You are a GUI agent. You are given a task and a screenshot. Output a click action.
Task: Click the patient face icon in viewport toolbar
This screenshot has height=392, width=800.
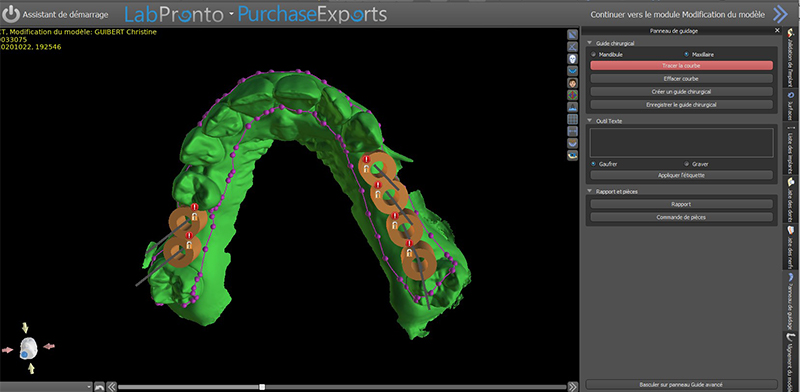click(x=572, y=83)
